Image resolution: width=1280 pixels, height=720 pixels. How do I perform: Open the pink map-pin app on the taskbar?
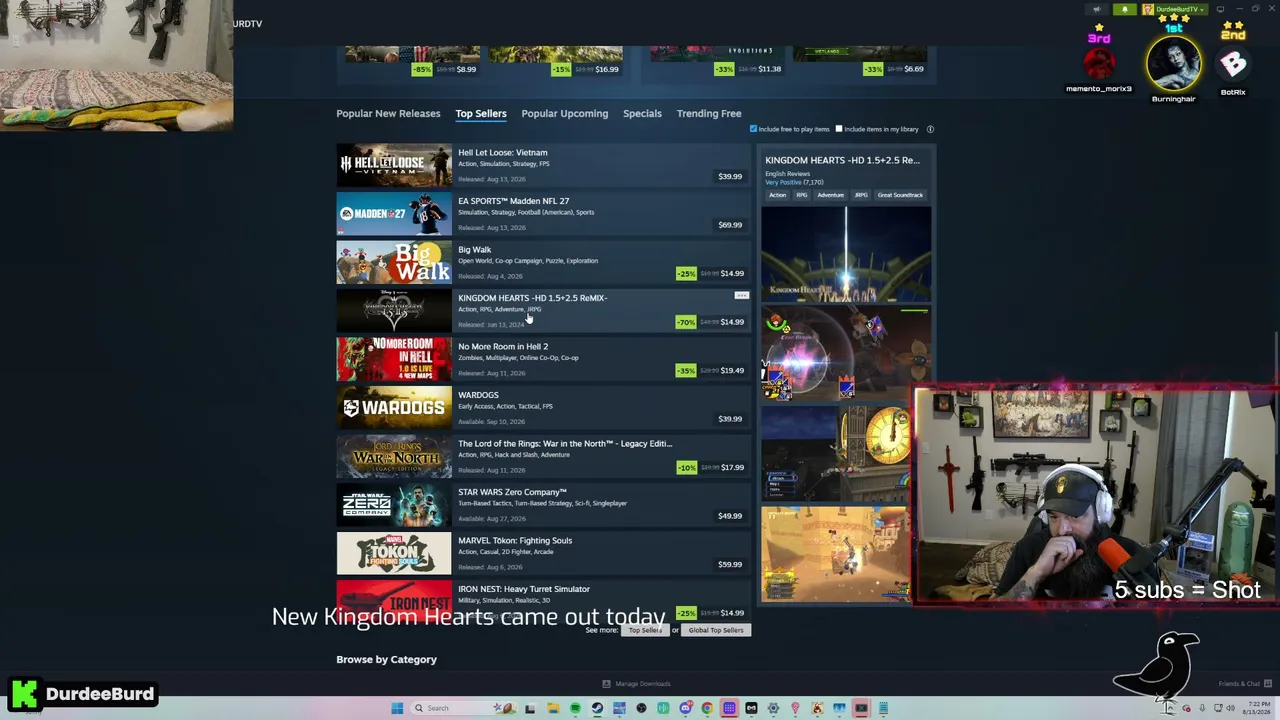coord(795,708)
